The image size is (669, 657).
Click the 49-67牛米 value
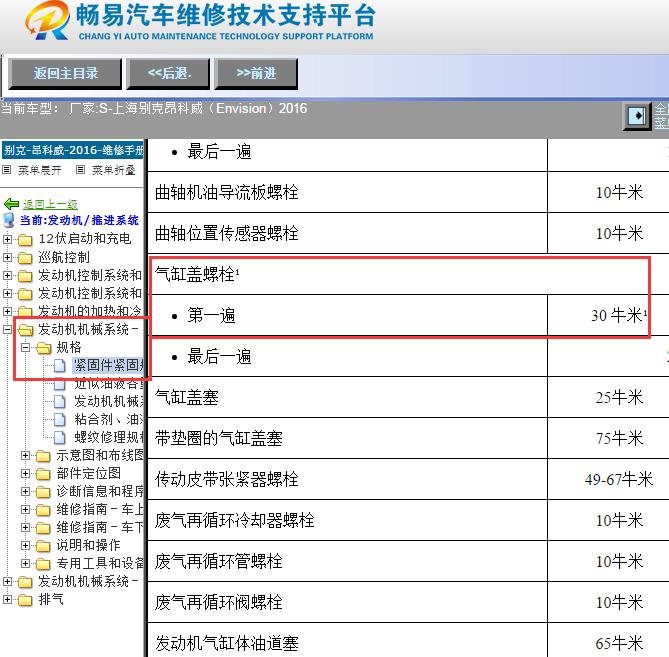tap(619, 479)
